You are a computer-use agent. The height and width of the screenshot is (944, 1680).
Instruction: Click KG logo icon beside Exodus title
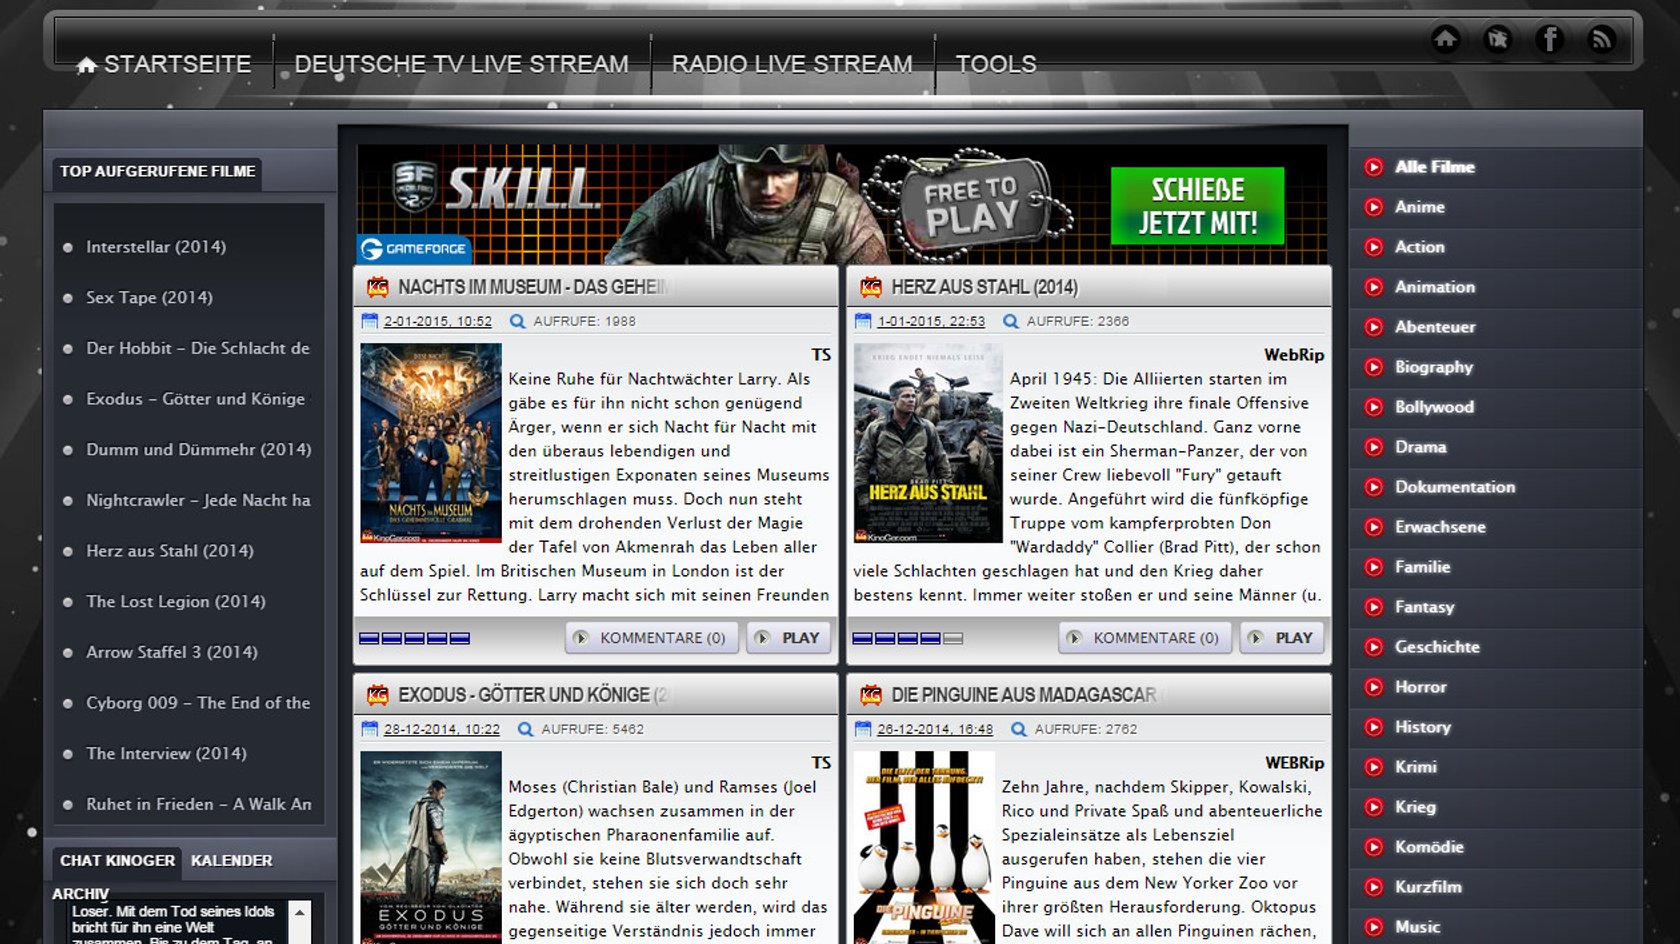coord(377,695)
